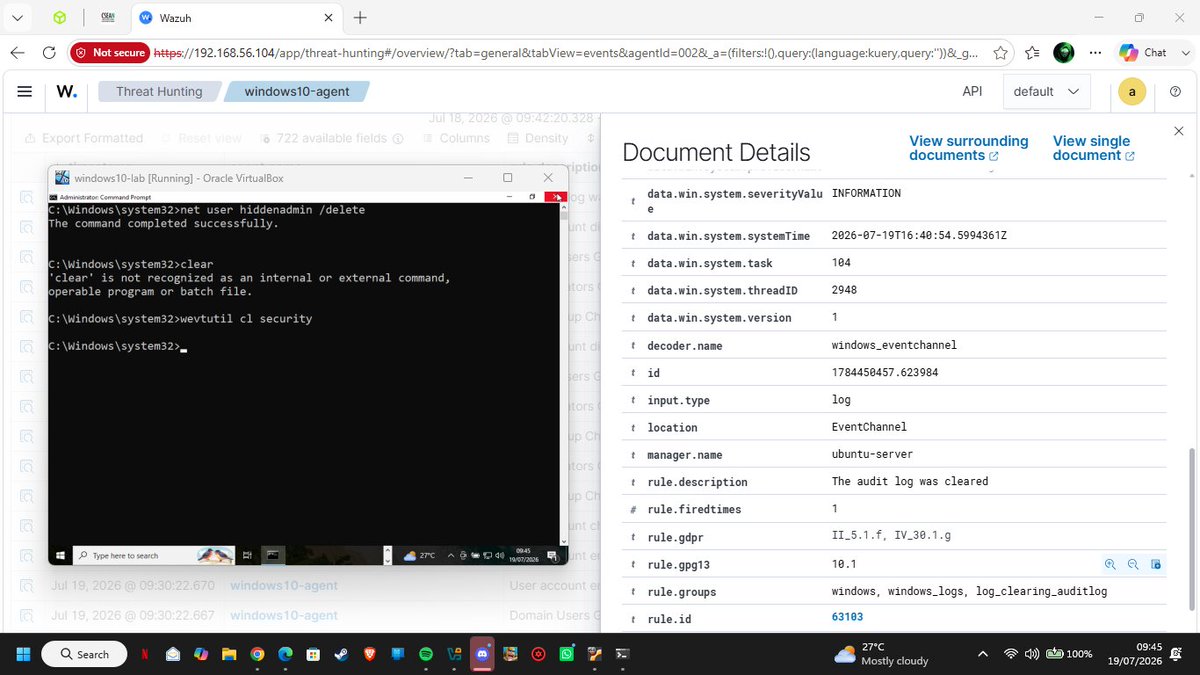Open the Threat Hunting breadcrumb
Viewport: 1200px width, 675px height.
pos(159,91)
